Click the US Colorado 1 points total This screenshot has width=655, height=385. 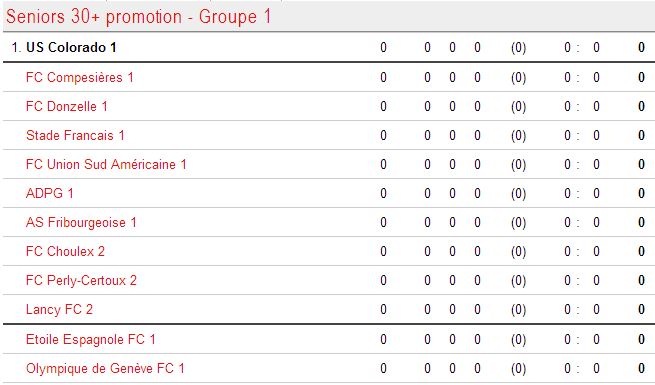(641, 48)
